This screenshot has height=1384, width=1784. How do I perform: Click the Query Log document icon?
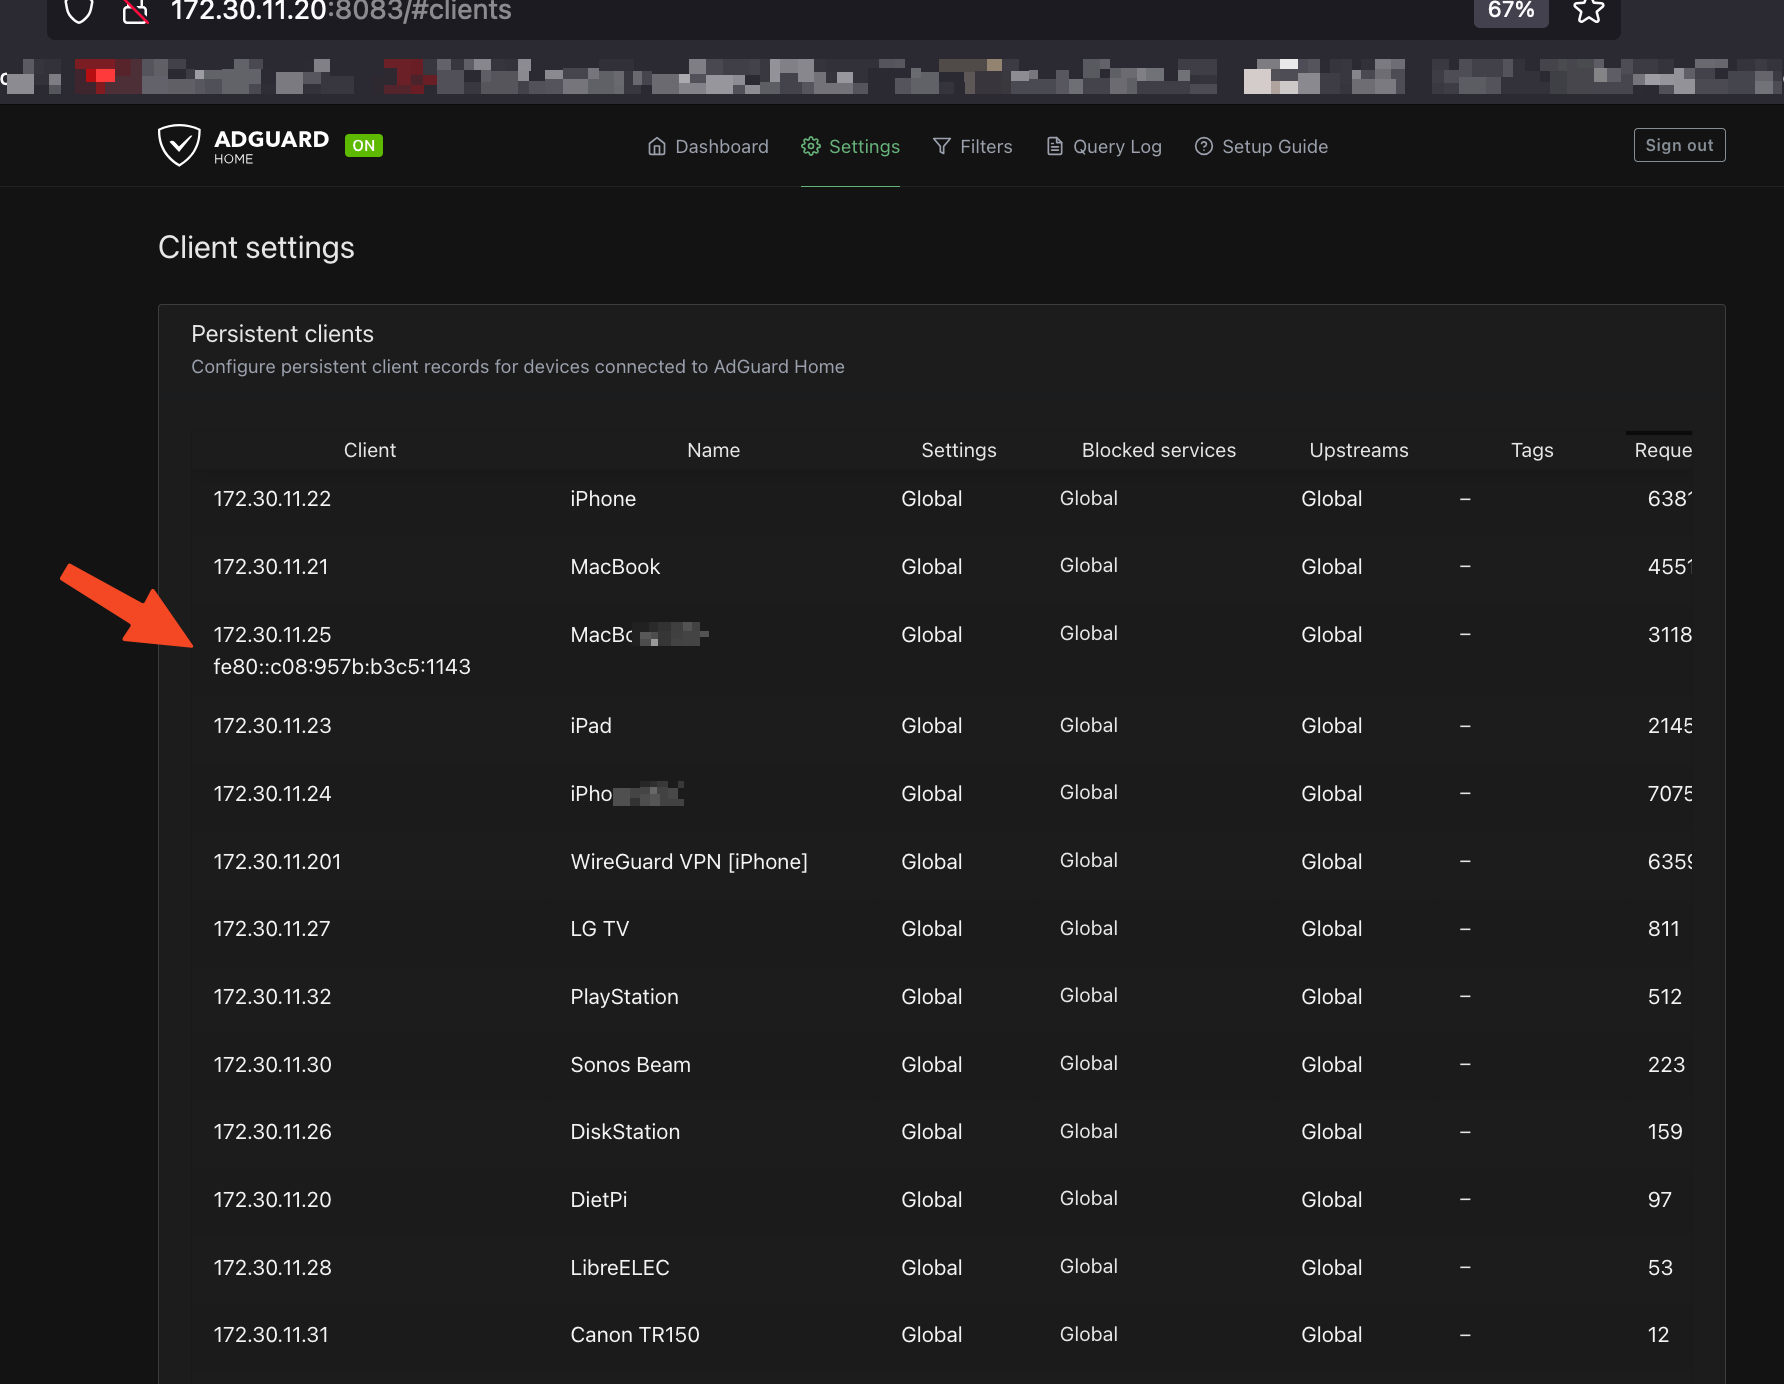coord(1054,147)
